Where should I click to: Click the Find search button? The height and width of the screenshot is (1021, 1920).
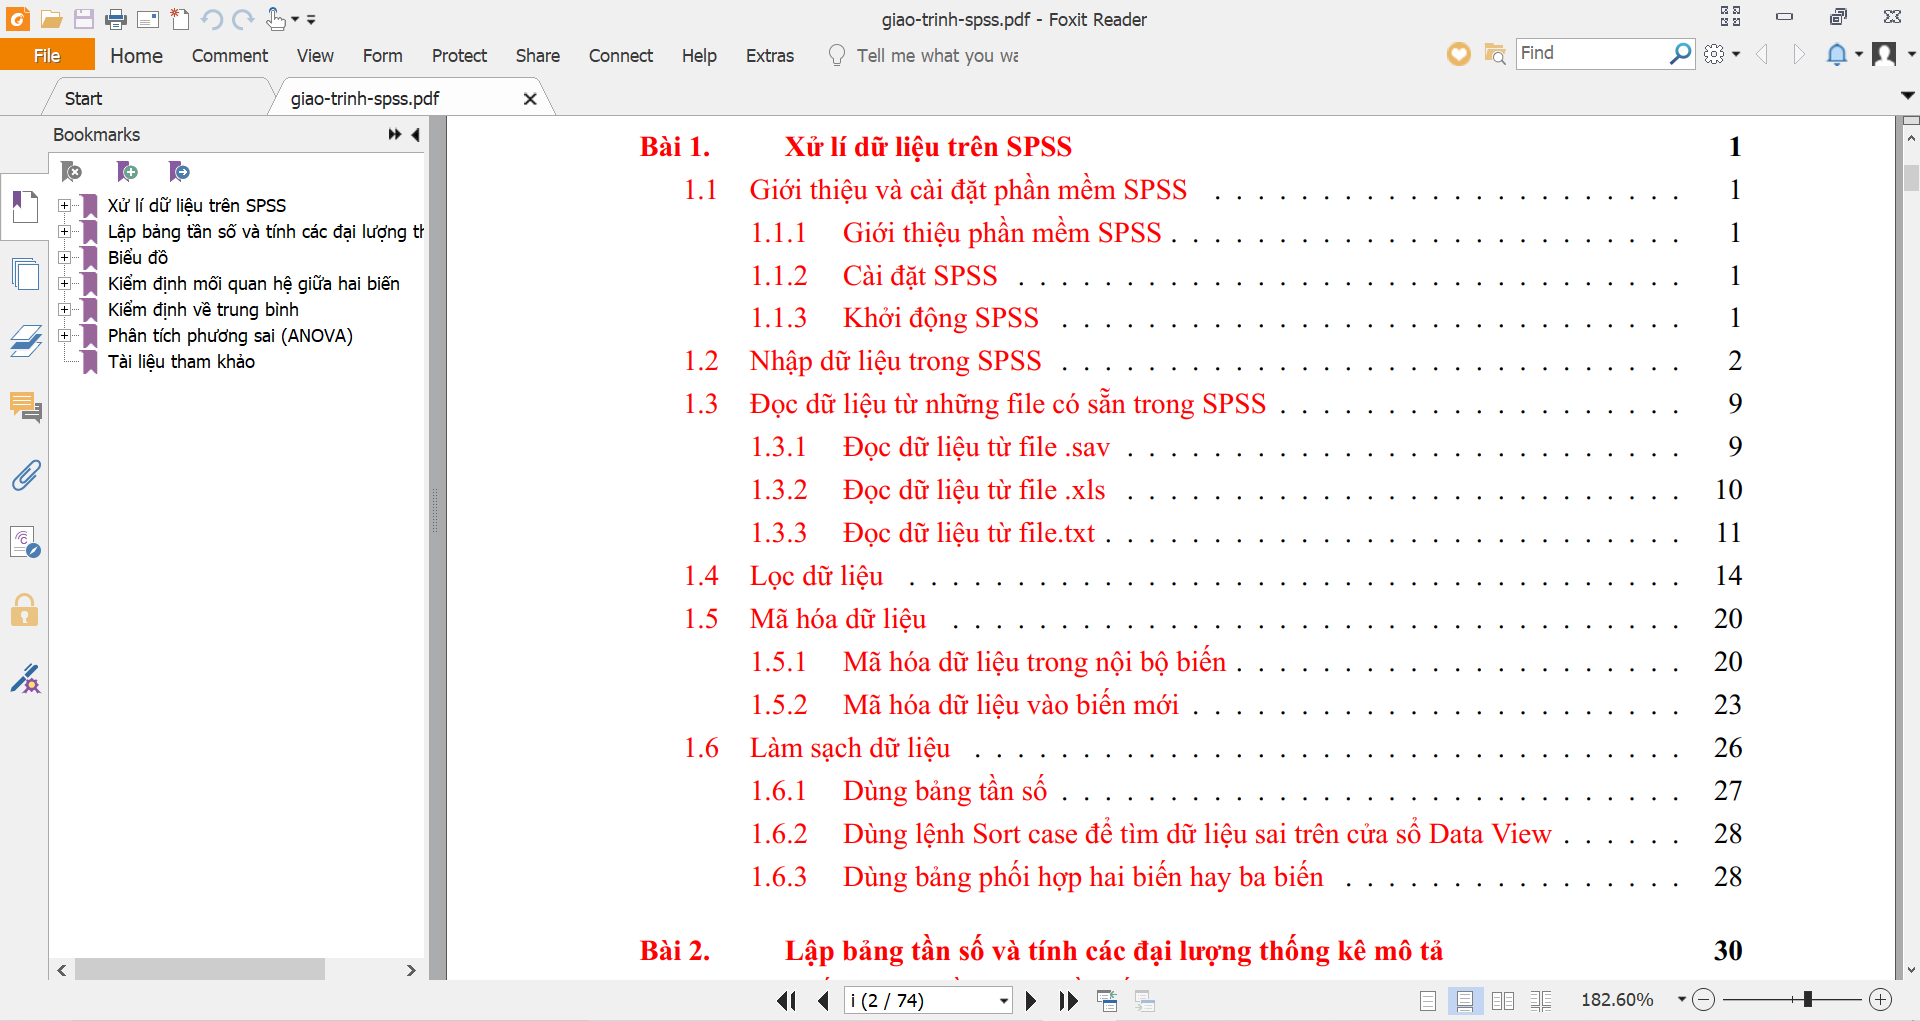pyautogui.click(x=1682, y=53)
